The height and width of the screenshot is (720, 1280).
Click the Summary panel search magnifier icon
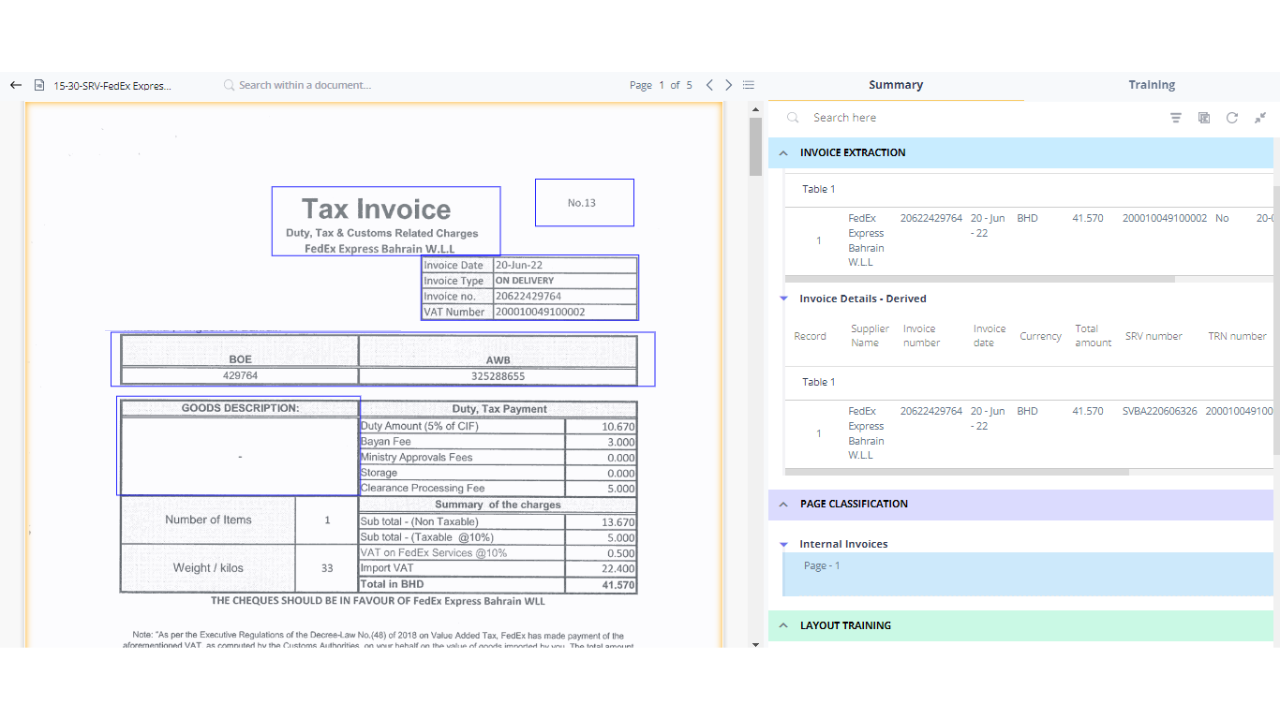click(793, 117)
